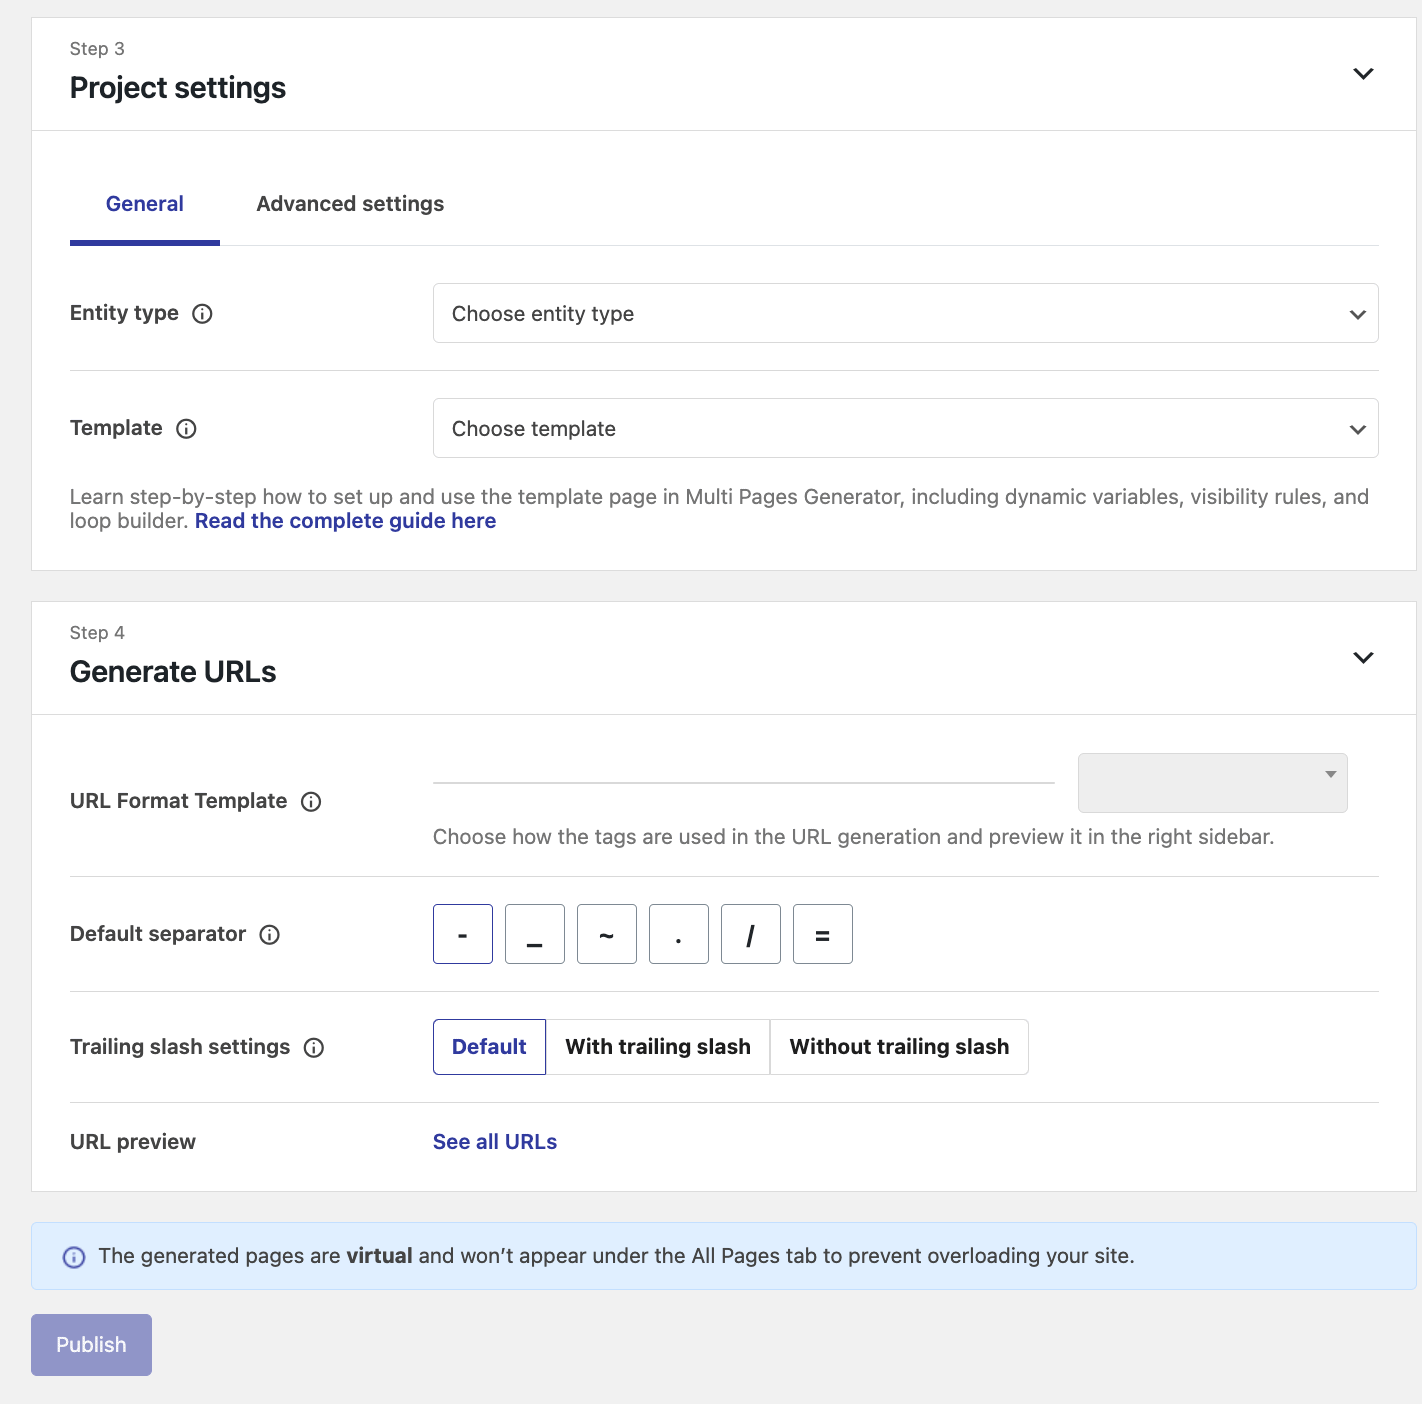Click info icon next to Entity type

tap(202, 314)
